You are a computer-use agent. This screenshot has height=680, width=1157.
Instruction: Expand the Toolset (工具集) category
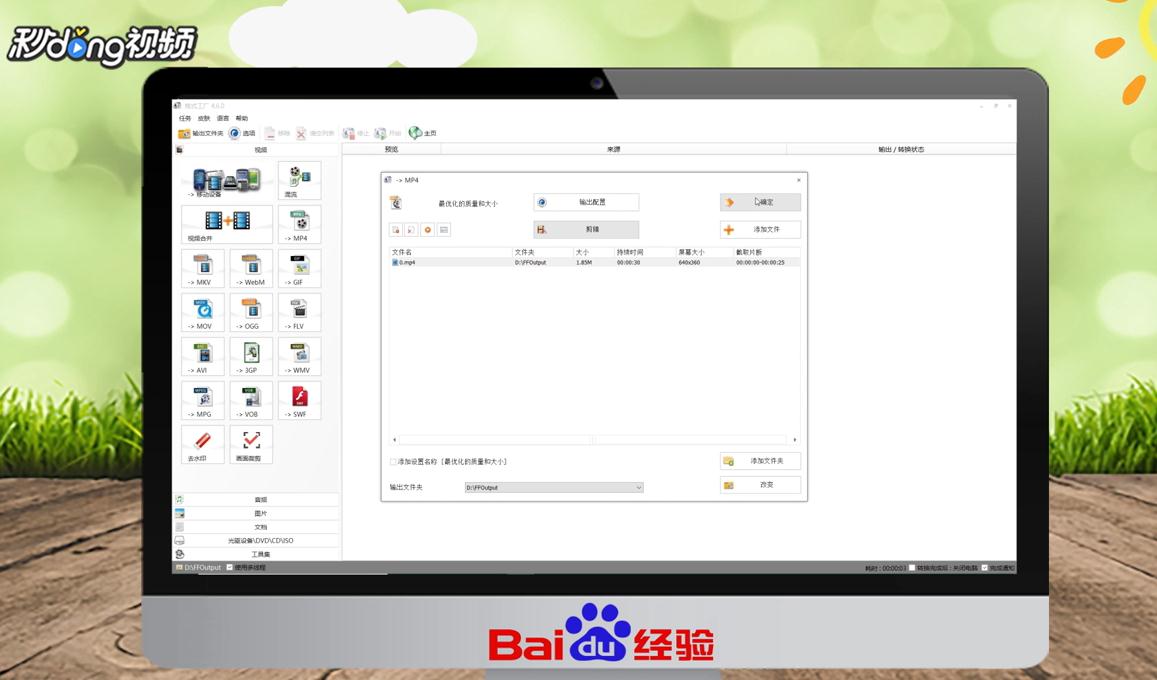[x=256, y=554]
